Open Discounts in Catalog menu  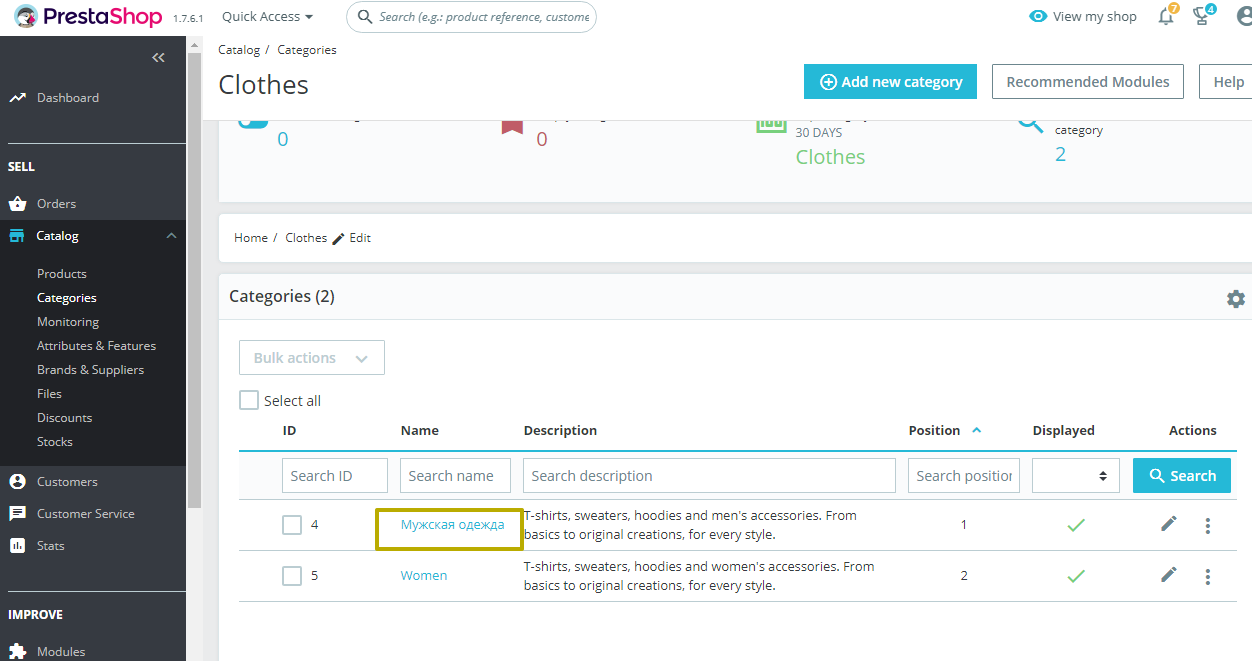point(65,418)
